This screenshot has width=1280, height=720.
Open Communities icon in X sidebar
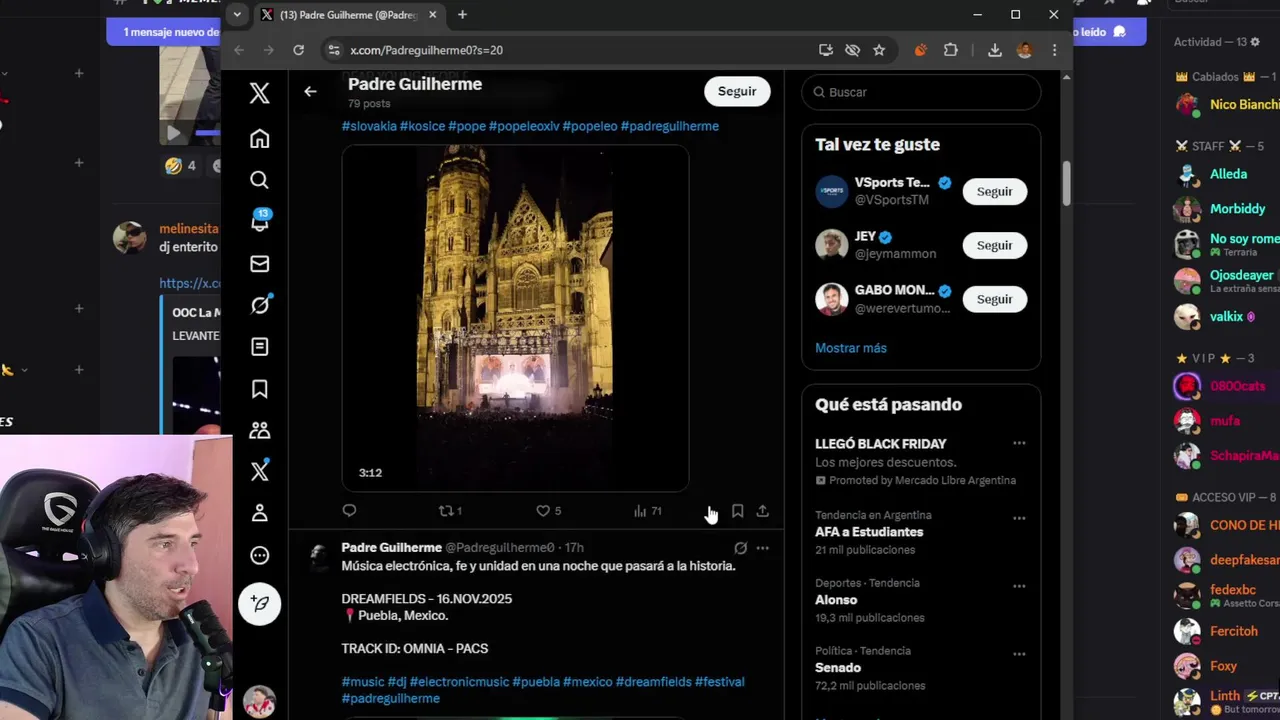click(260, 430)
